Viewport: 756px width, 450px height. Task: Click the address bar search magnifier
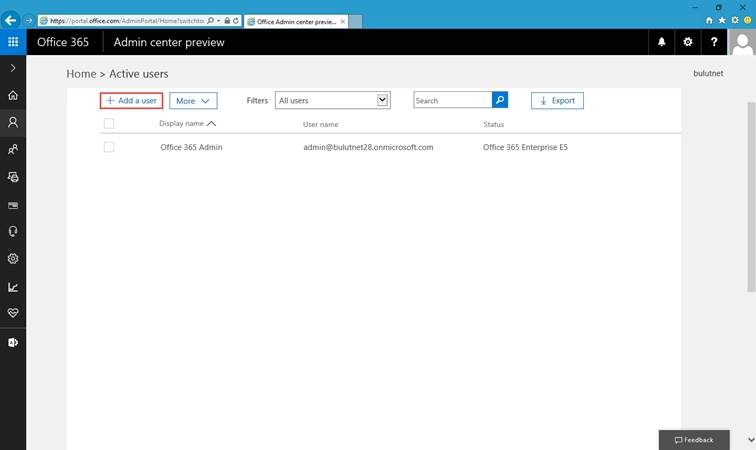[210, 21]
